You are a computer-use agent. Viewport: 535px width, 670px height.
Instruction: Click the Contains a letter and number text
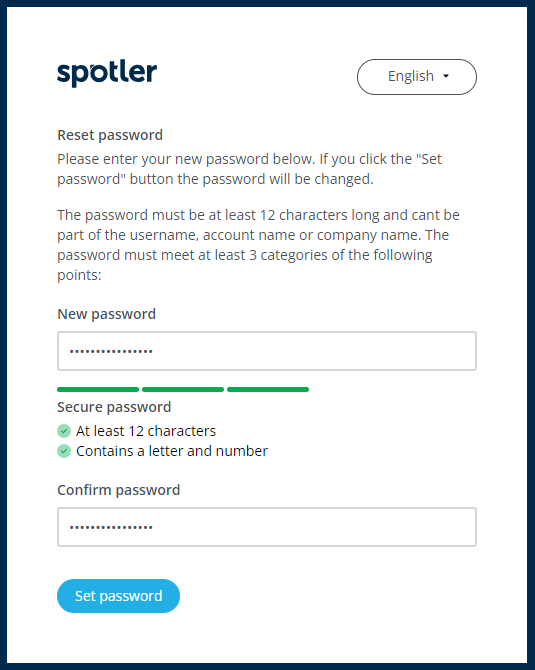[x=172, y=451]
